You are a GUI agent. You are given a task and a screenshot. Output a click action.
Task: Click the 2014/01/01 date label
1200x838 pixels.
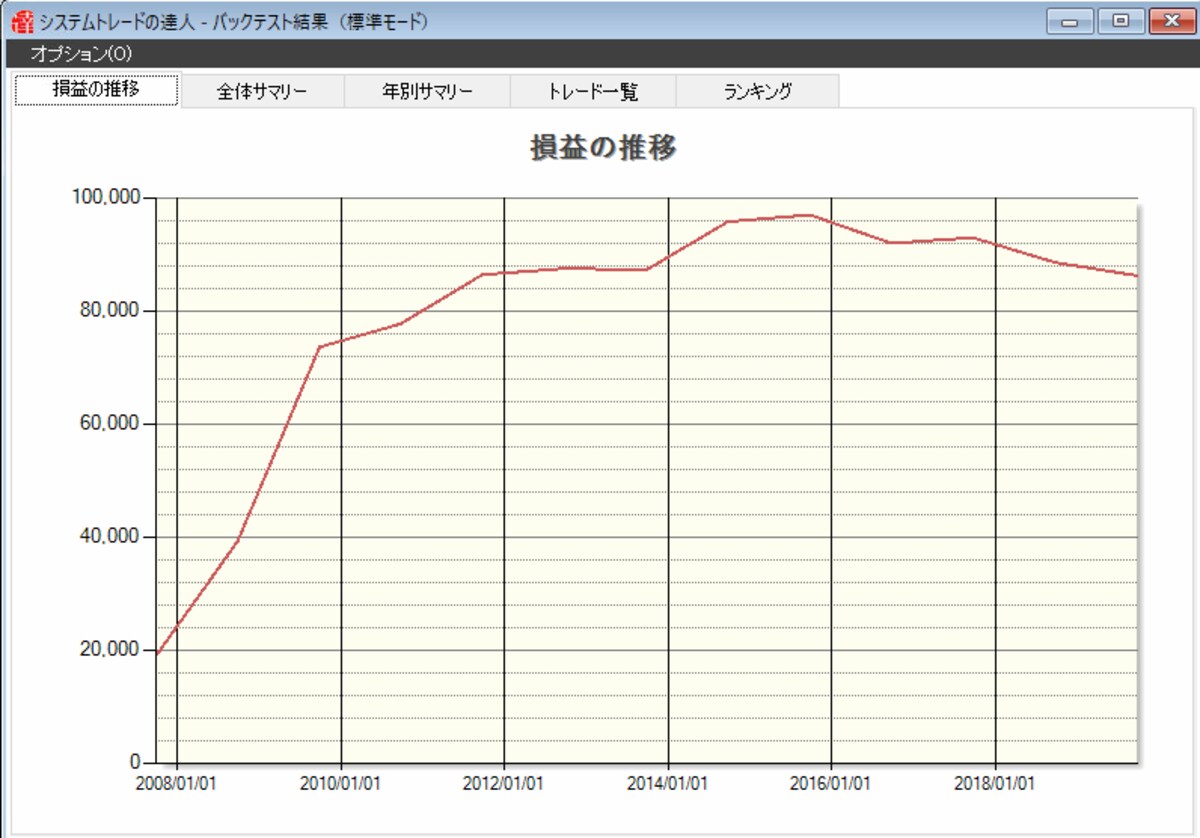[667, 783]
